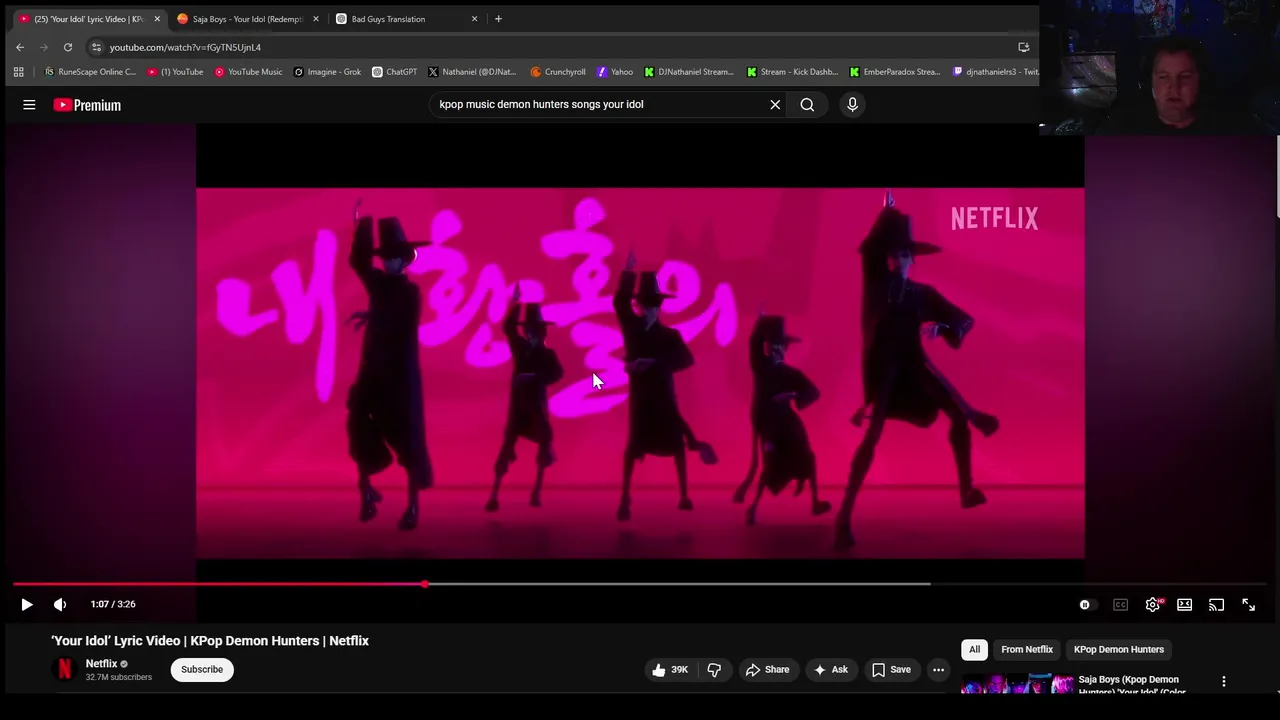Image resolution: width=1280 pixels, height=720 pixels.
Task: Switch to theater mode
Action: point(1184,604)
